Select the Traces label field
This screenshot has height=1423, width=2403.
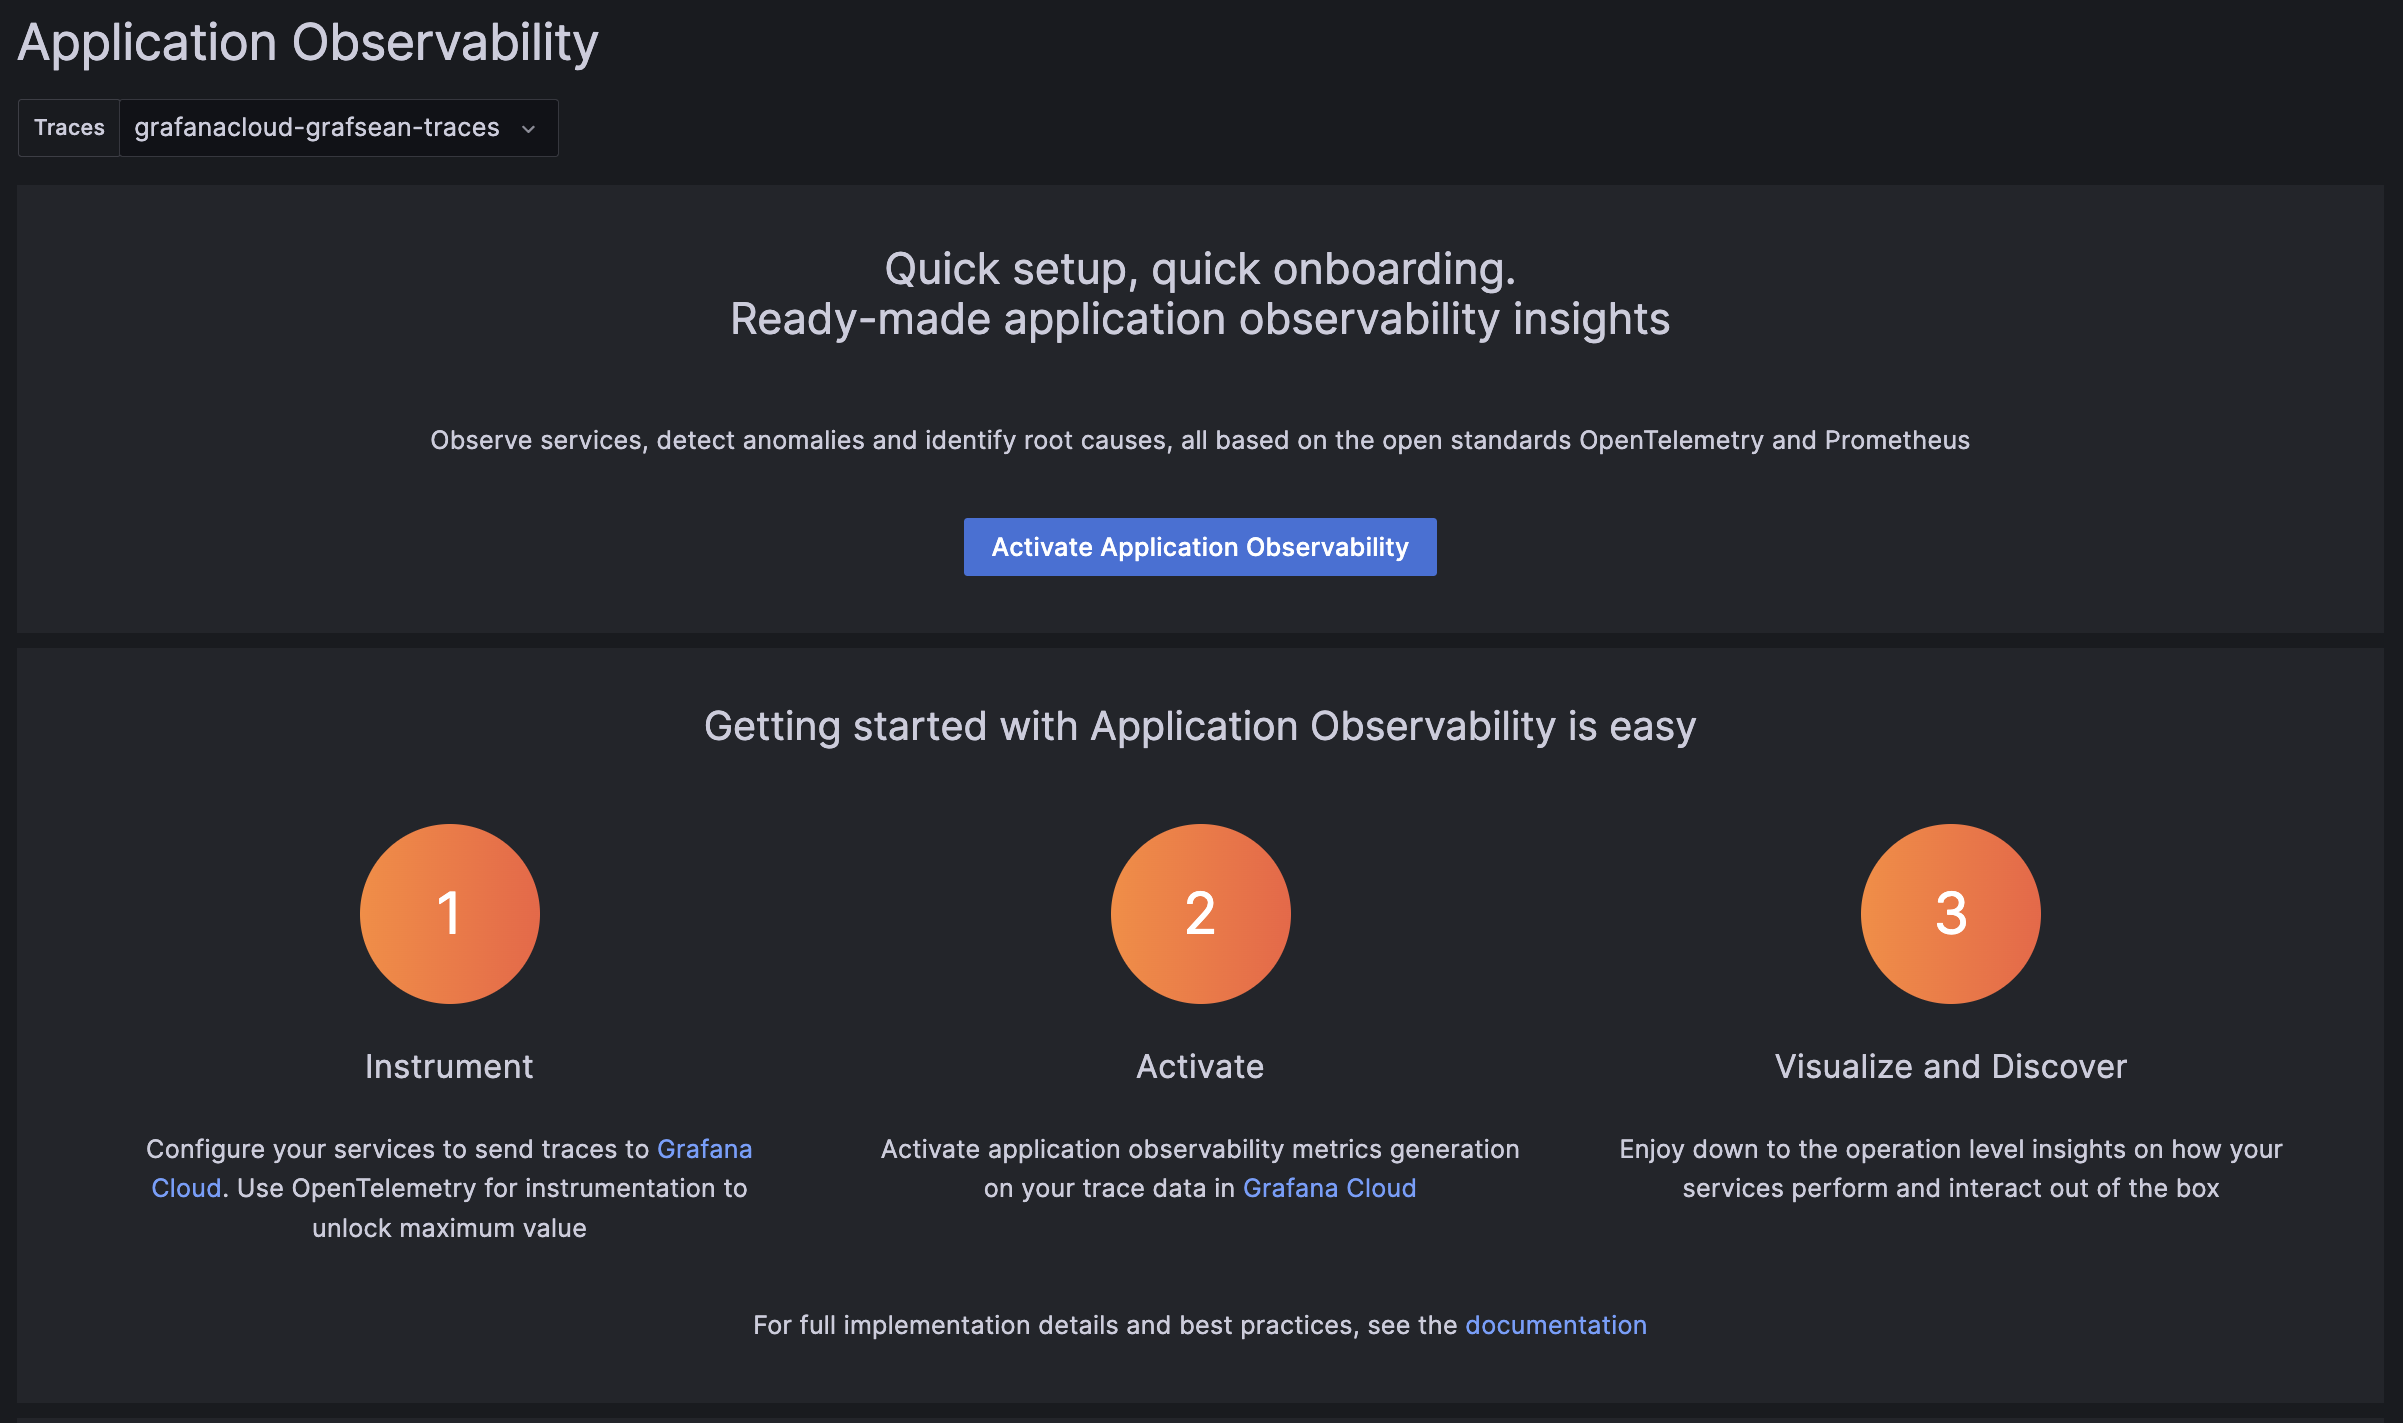[x=68, y=127]
